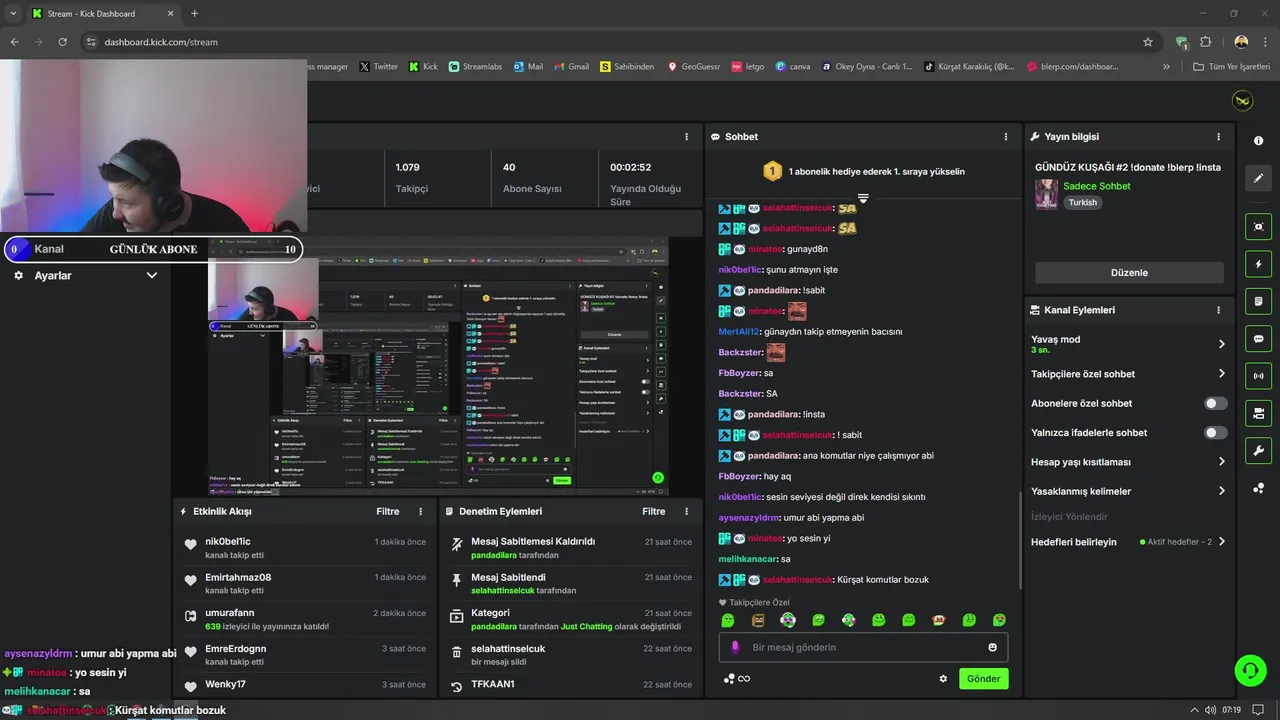Open the green headset support button

click(1250, 670)
